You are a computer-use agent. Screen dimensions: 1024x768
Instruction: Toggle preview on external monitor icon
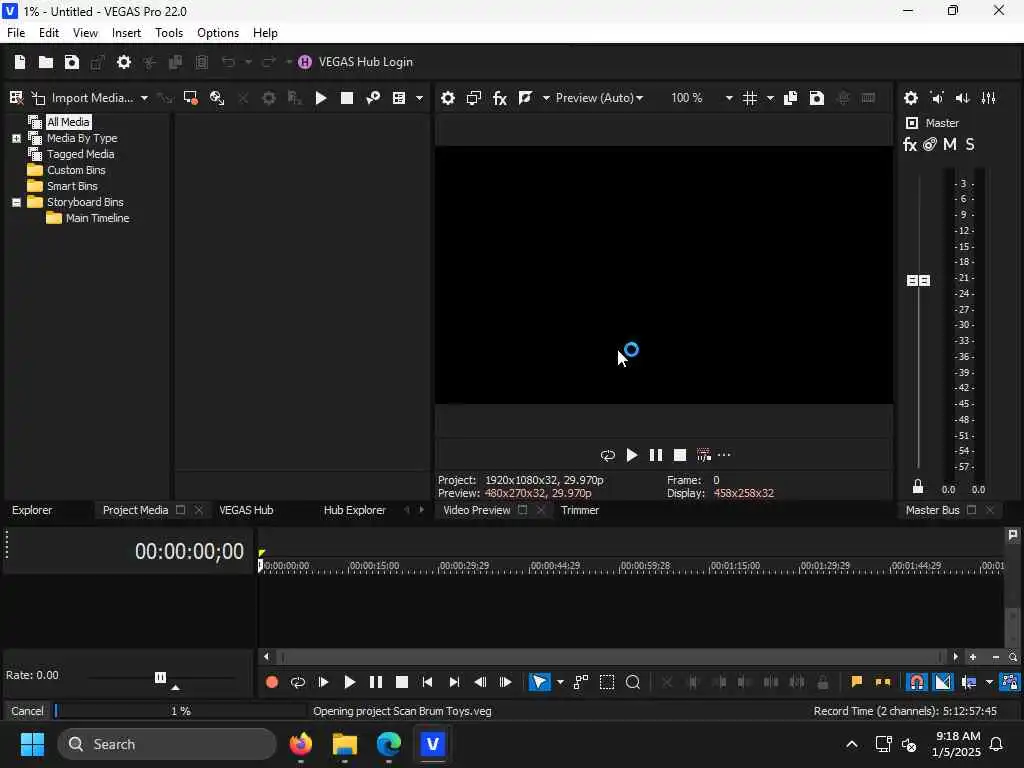coord(474,98)
